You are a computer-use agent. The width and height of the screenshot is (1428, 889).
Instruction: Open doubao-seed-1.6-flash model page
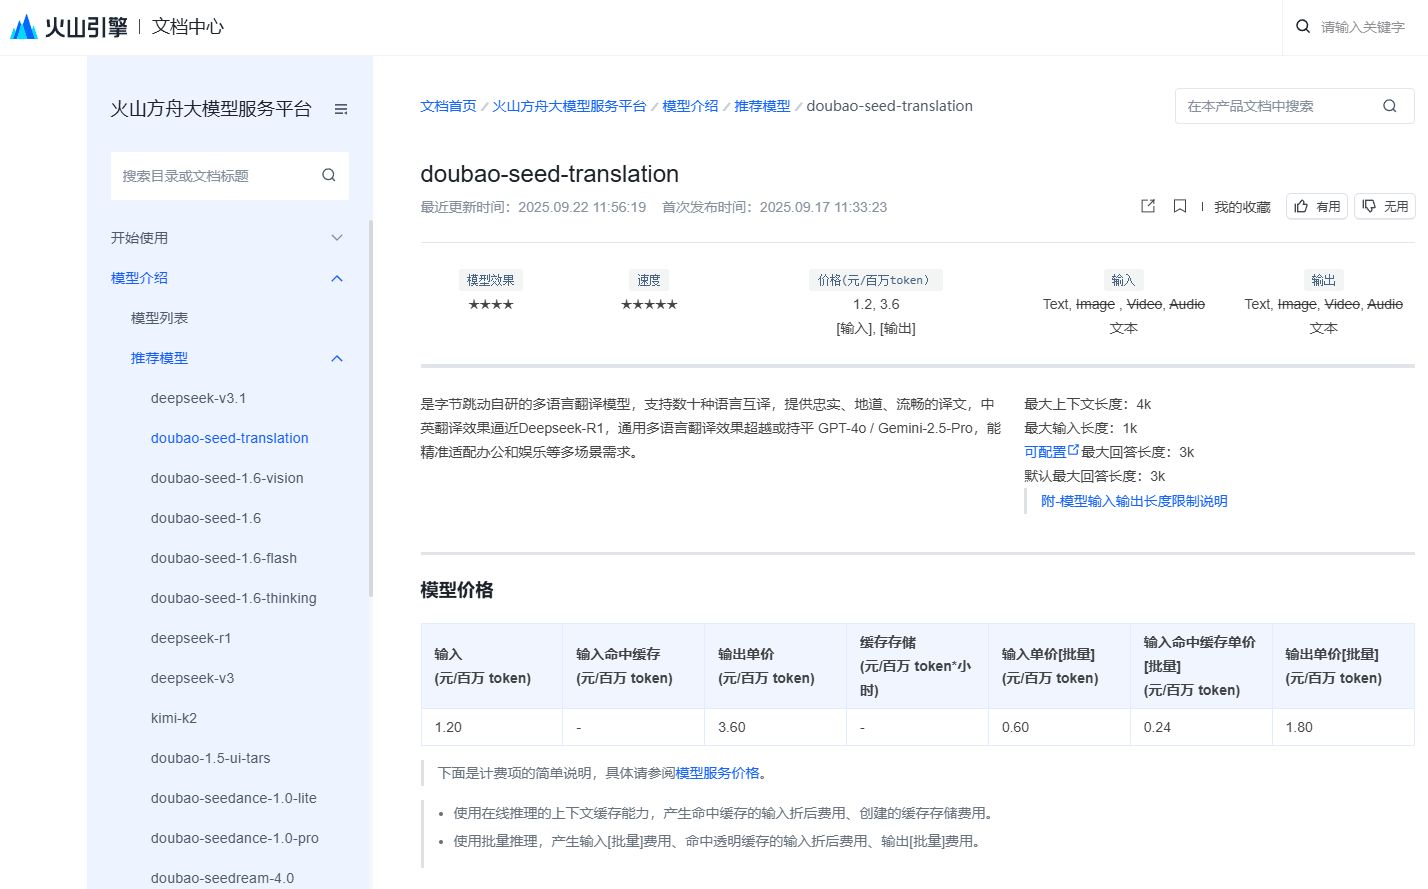(x=224, y=558)
